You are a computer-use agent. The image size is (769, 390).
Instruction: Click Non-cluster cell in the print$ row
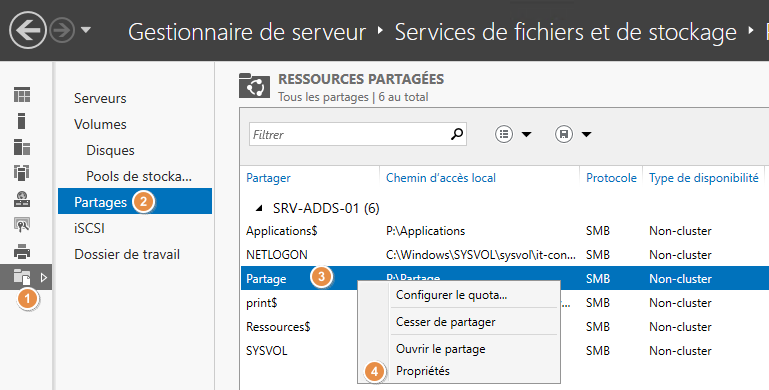pyautogui.click(x=680, y=303)
